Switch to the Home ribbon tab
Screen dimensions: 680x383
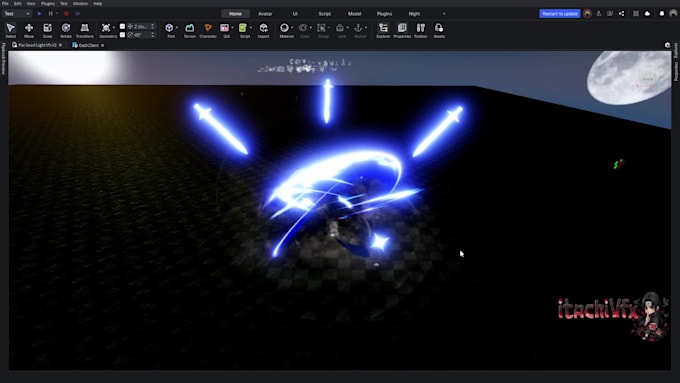pos(235,14)
